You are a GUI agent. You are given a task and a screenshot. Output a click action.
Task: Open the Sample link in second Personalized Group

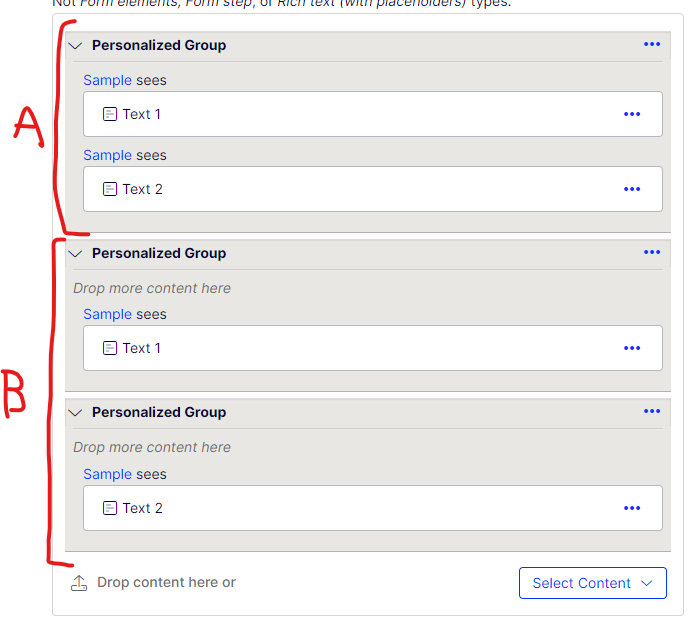pos(107,314)
